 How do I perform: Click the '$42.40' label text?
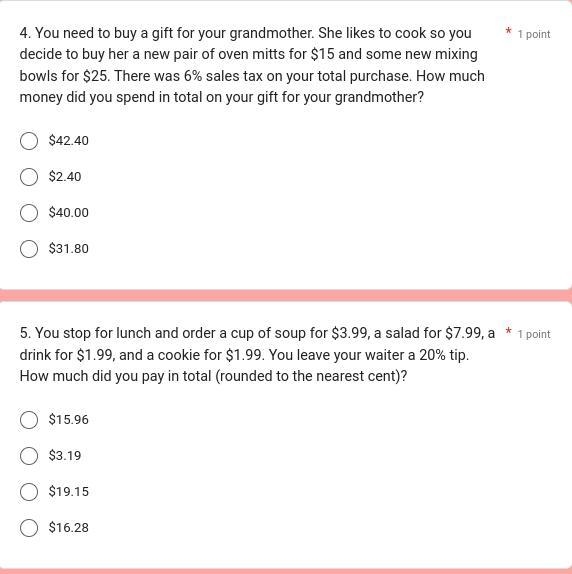click(69, 141)
